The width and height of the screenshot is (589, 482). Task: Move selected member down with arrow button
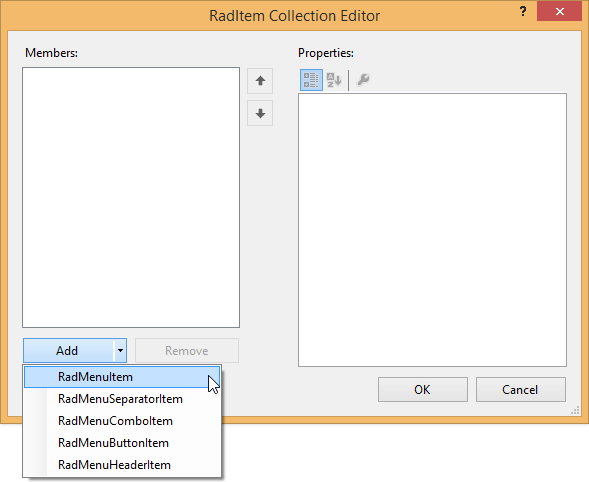click(x=260, y=113)
